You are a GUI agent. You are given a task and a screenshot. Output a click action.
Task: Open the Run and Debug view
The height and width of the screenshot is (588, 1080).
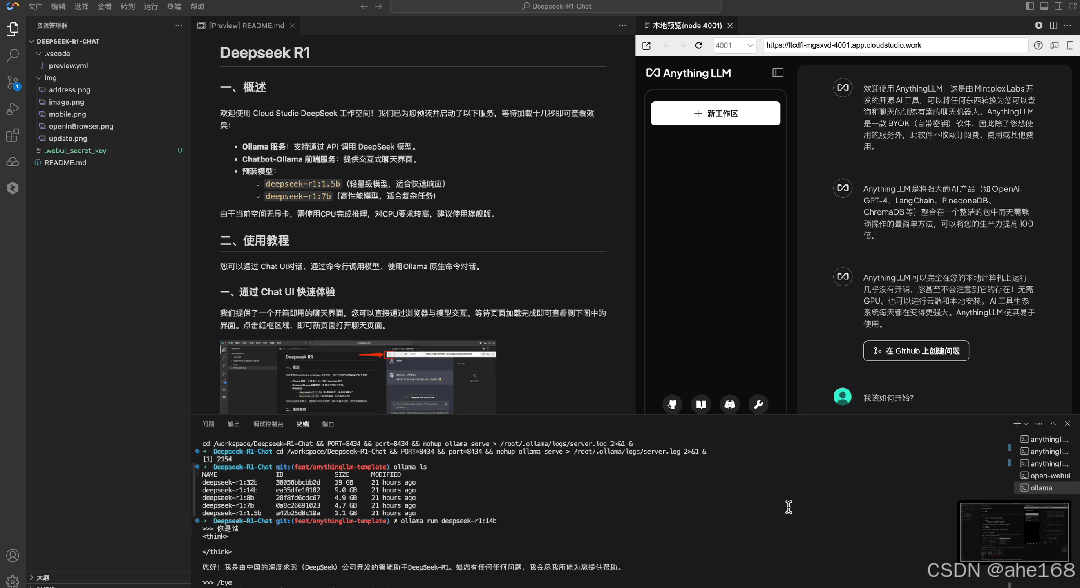click(12, 109)
